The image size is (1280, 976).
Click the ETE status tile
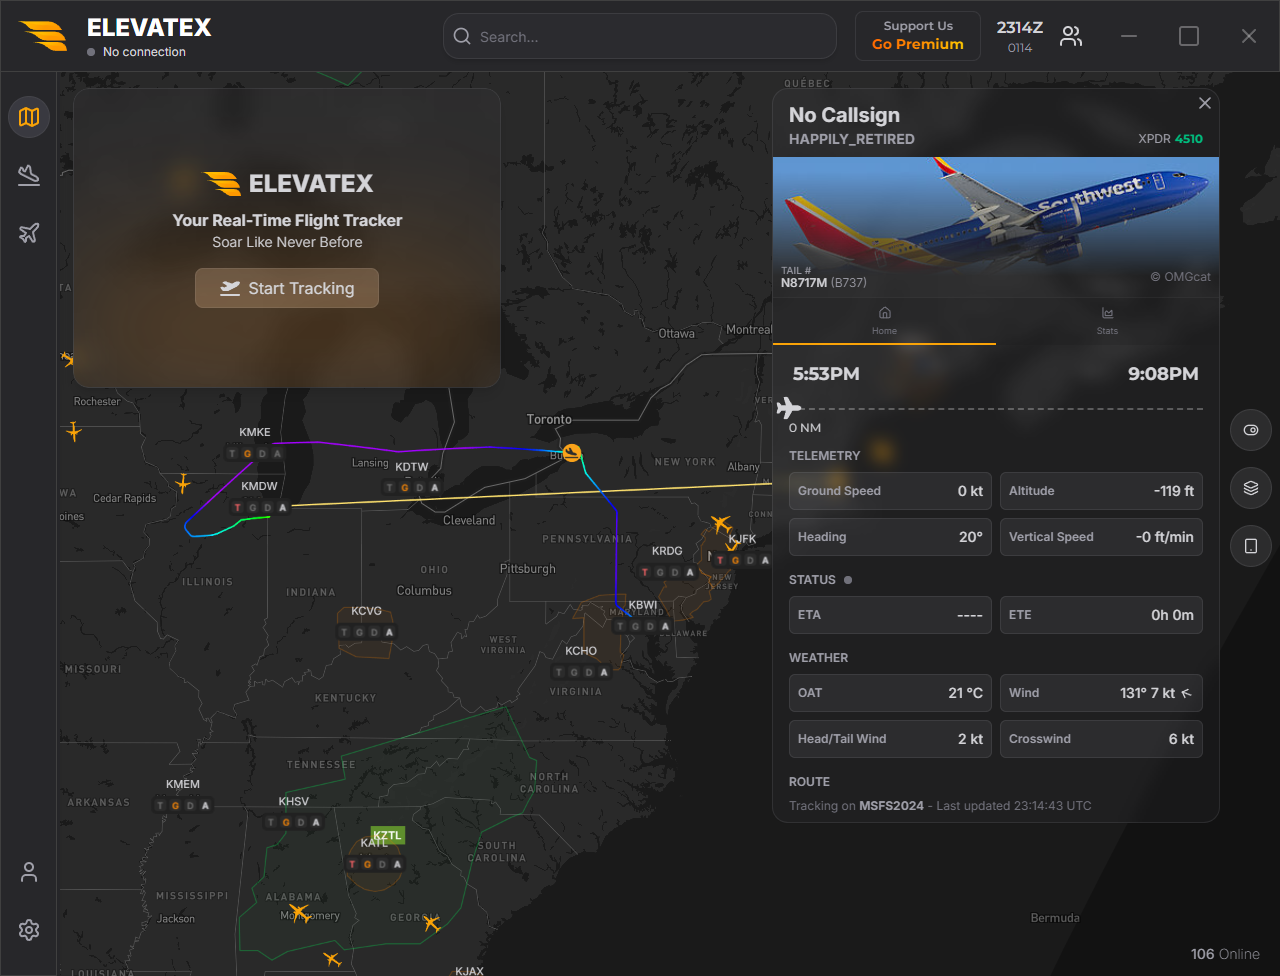coord(1101,615)
